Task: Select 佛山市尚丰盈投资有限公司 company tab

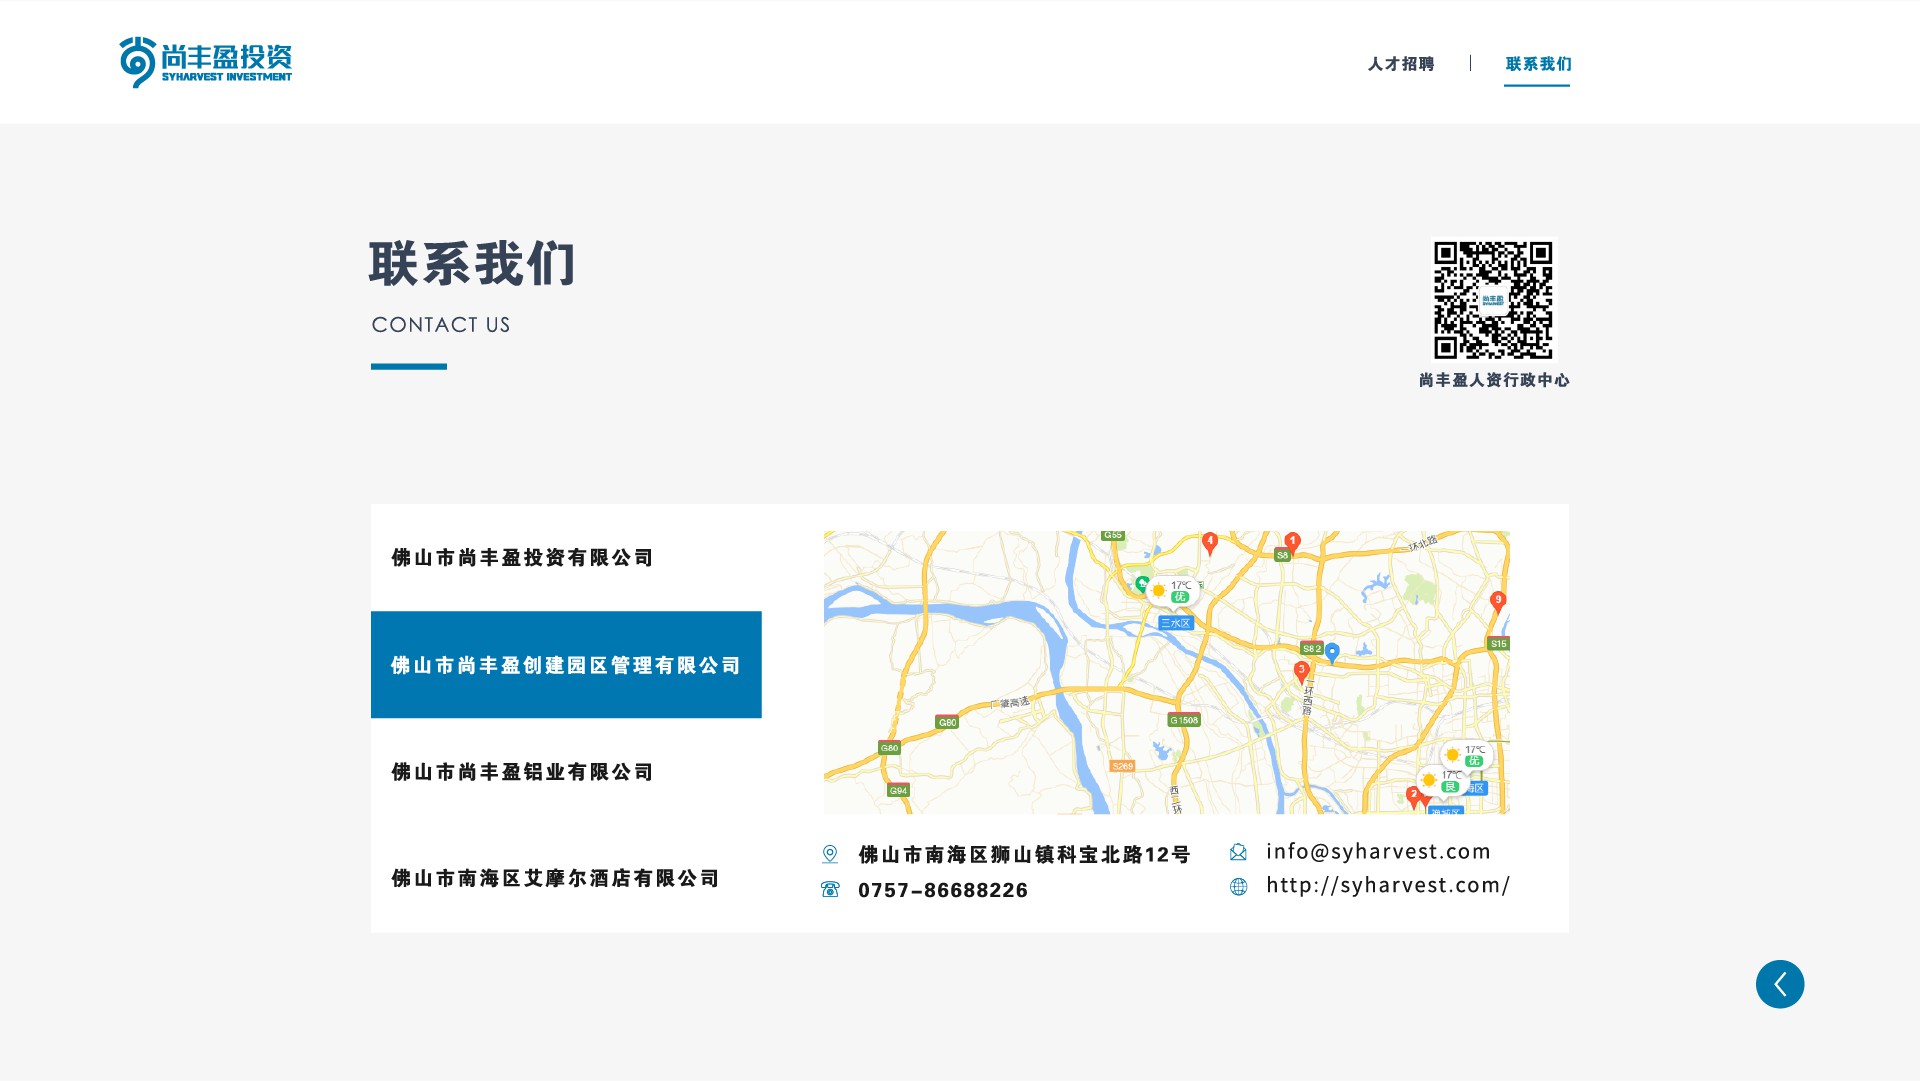Action: (x=522, y=558)
